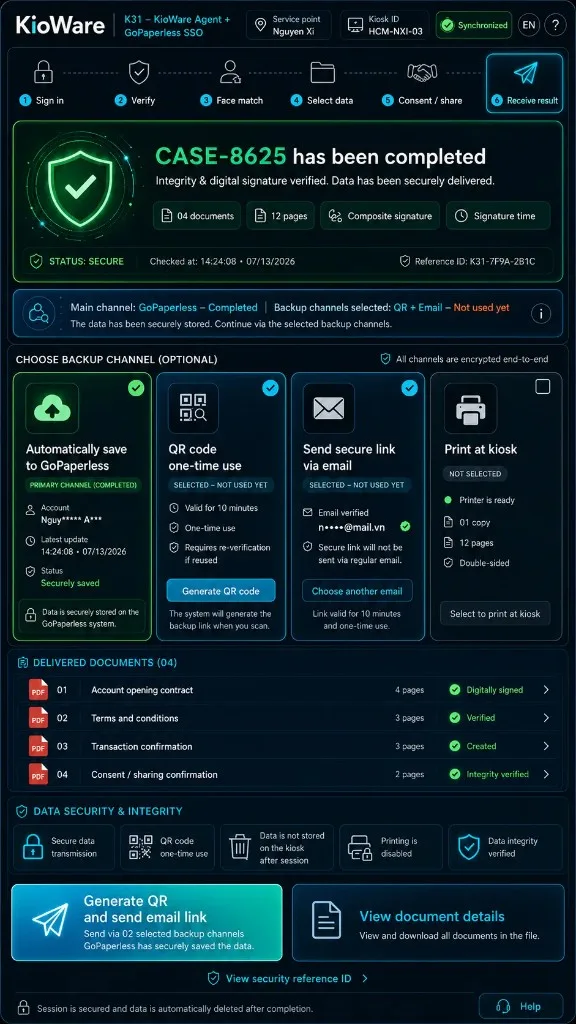
Task: Click the Data Security & Integrity shield icon
Action: (22, 811)
